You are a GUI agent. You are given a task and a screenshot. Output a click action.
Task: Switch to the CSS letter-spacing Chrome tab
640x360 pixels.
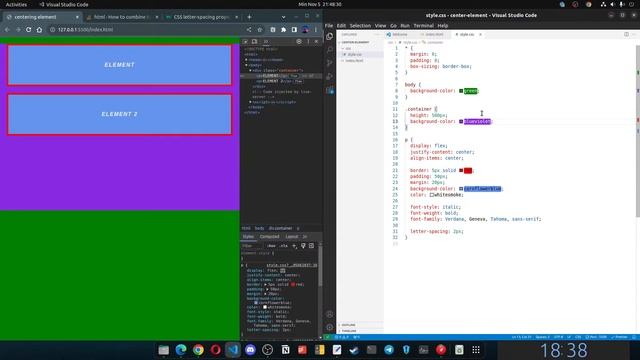[x=202, y=17]
